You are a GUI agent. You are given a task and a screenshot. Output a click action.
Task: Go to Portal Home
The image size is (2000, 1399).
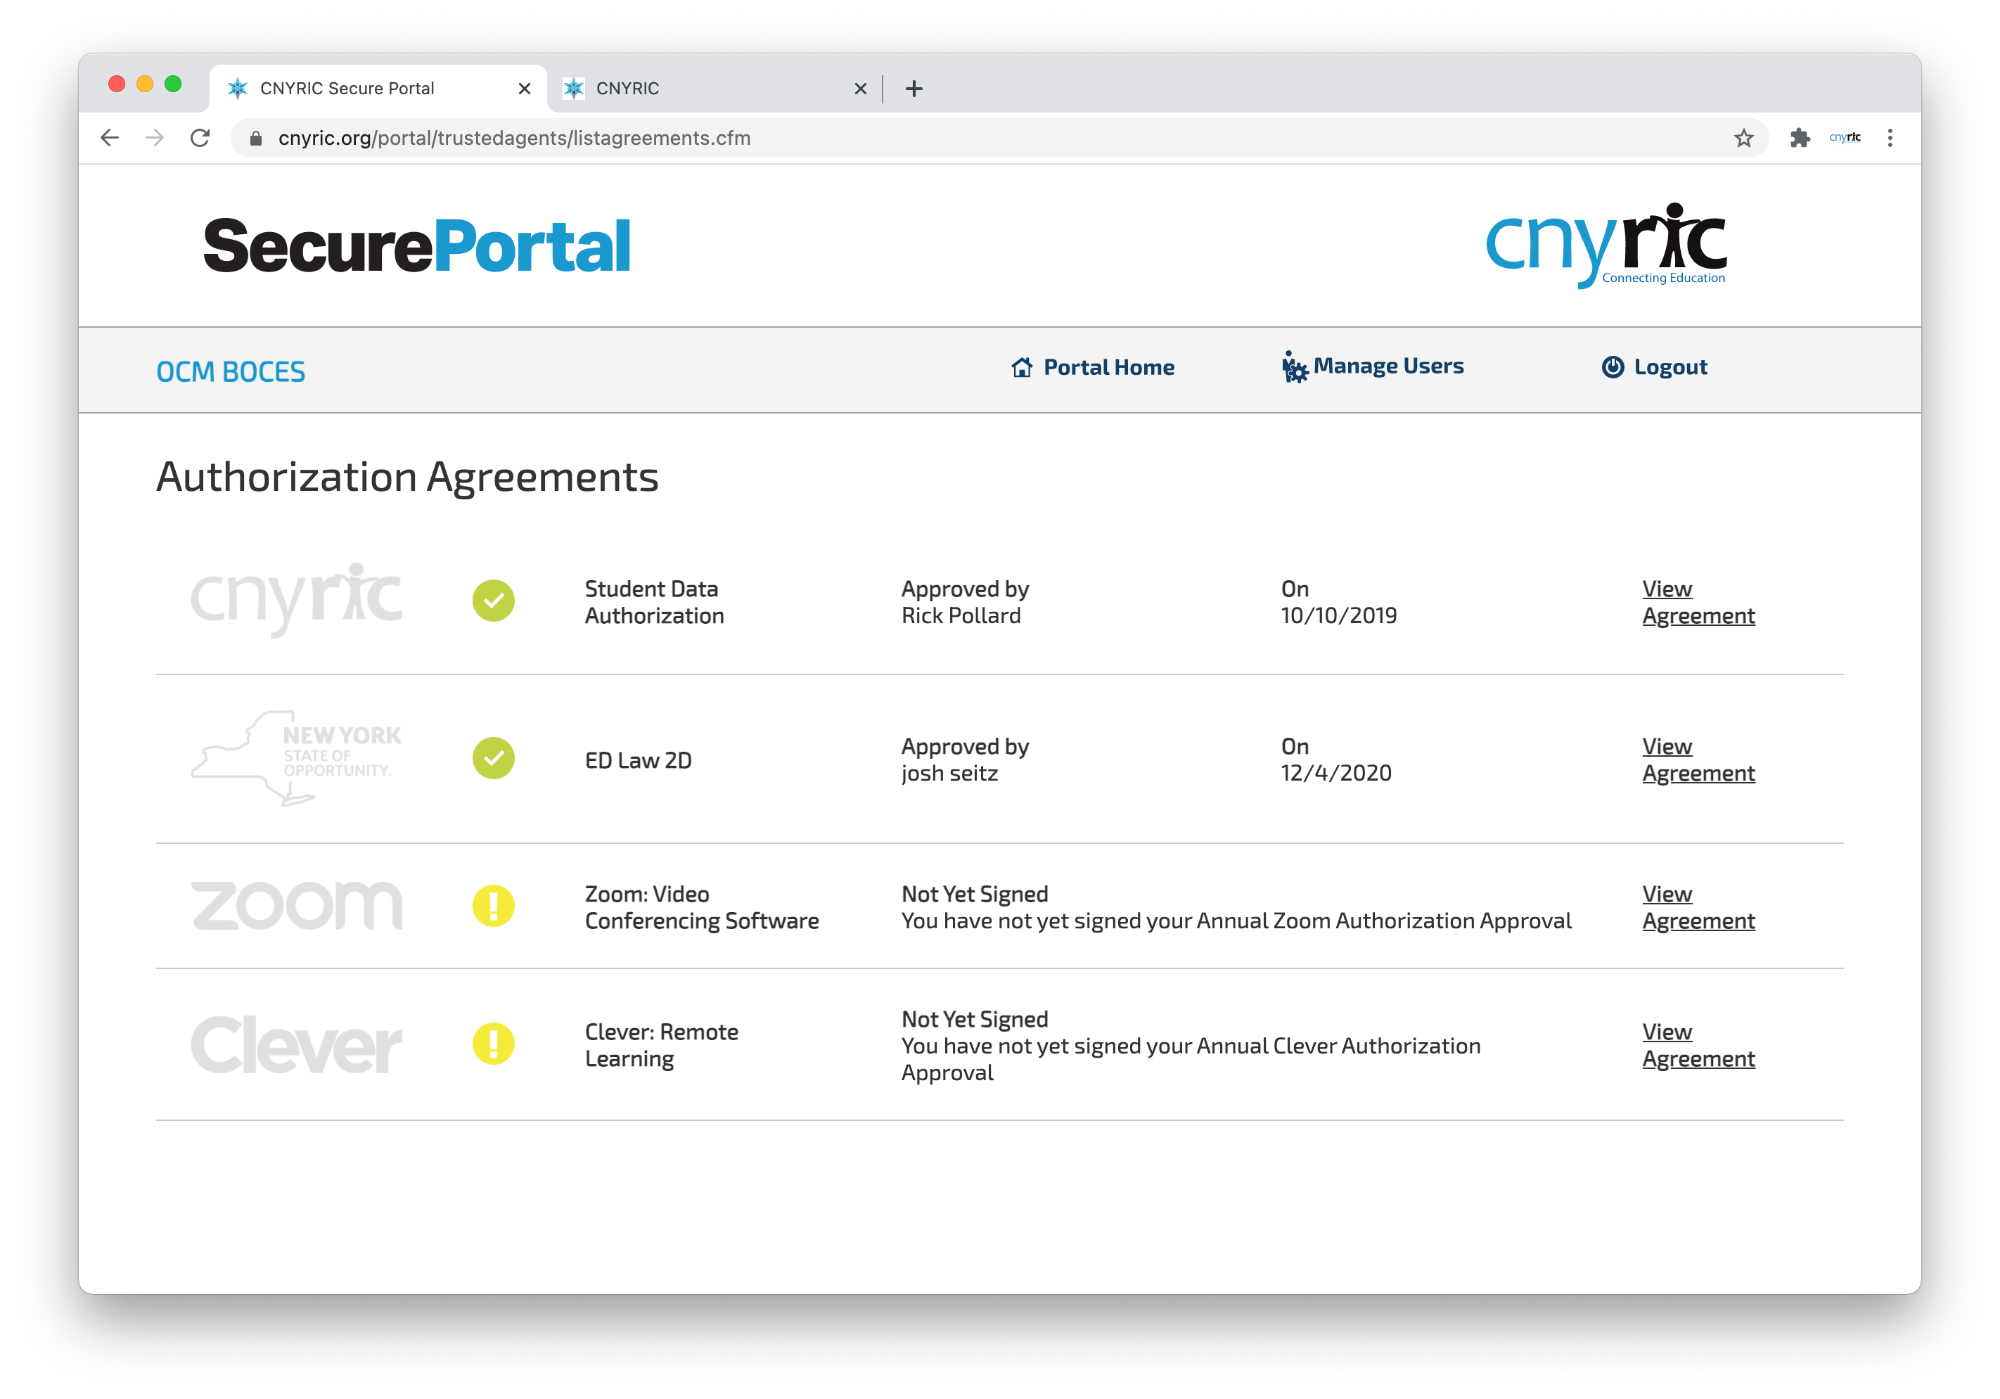pyautogui.click(x=1093, y=367)
